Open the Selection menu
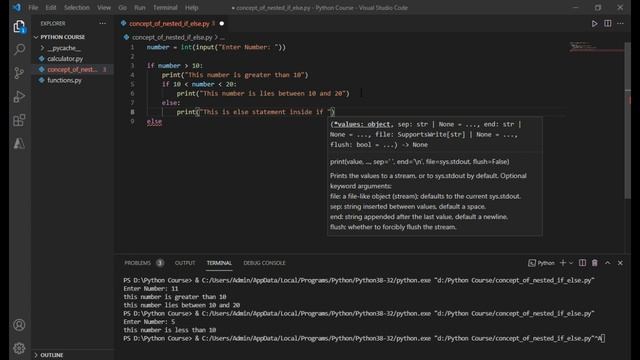This screenshot has height=360, width=640. click(x=77, y=7)
